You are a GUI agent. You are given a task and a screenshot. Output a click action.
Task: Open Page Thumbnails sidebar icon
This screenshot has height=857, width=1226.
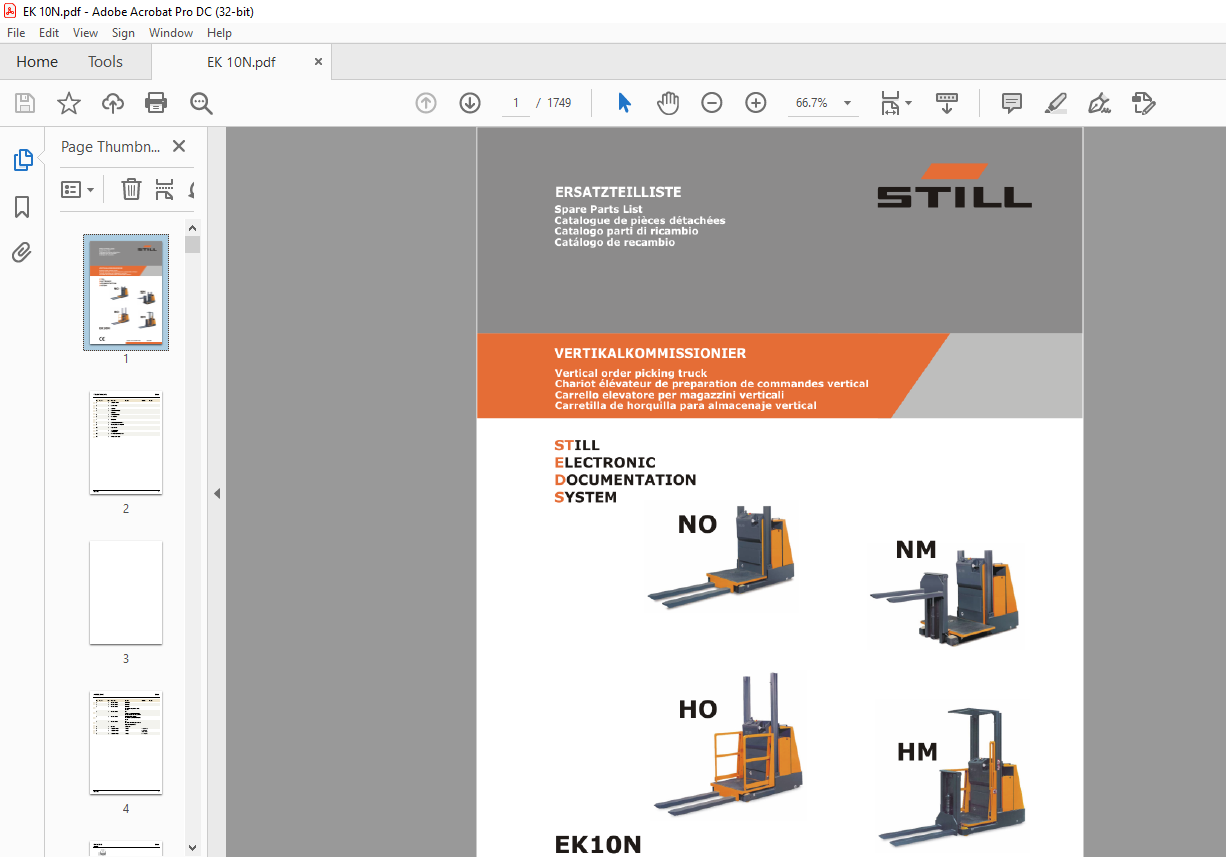point(22,160)
